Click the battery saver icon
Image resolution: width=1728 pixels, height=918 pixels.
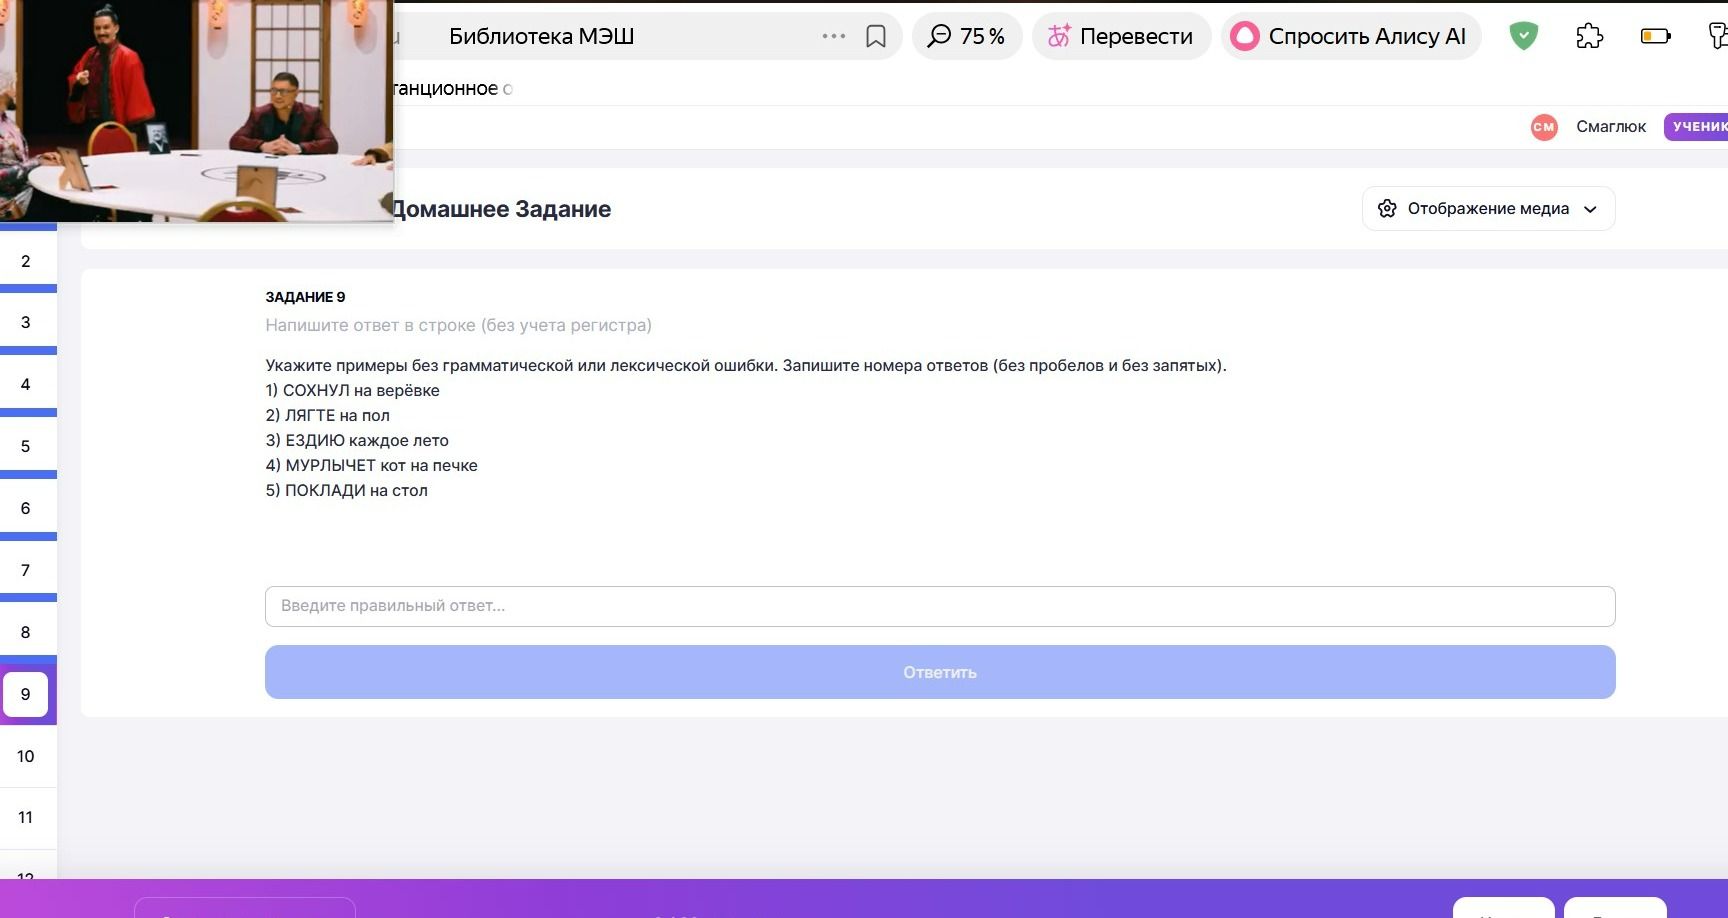(1656, 37)
